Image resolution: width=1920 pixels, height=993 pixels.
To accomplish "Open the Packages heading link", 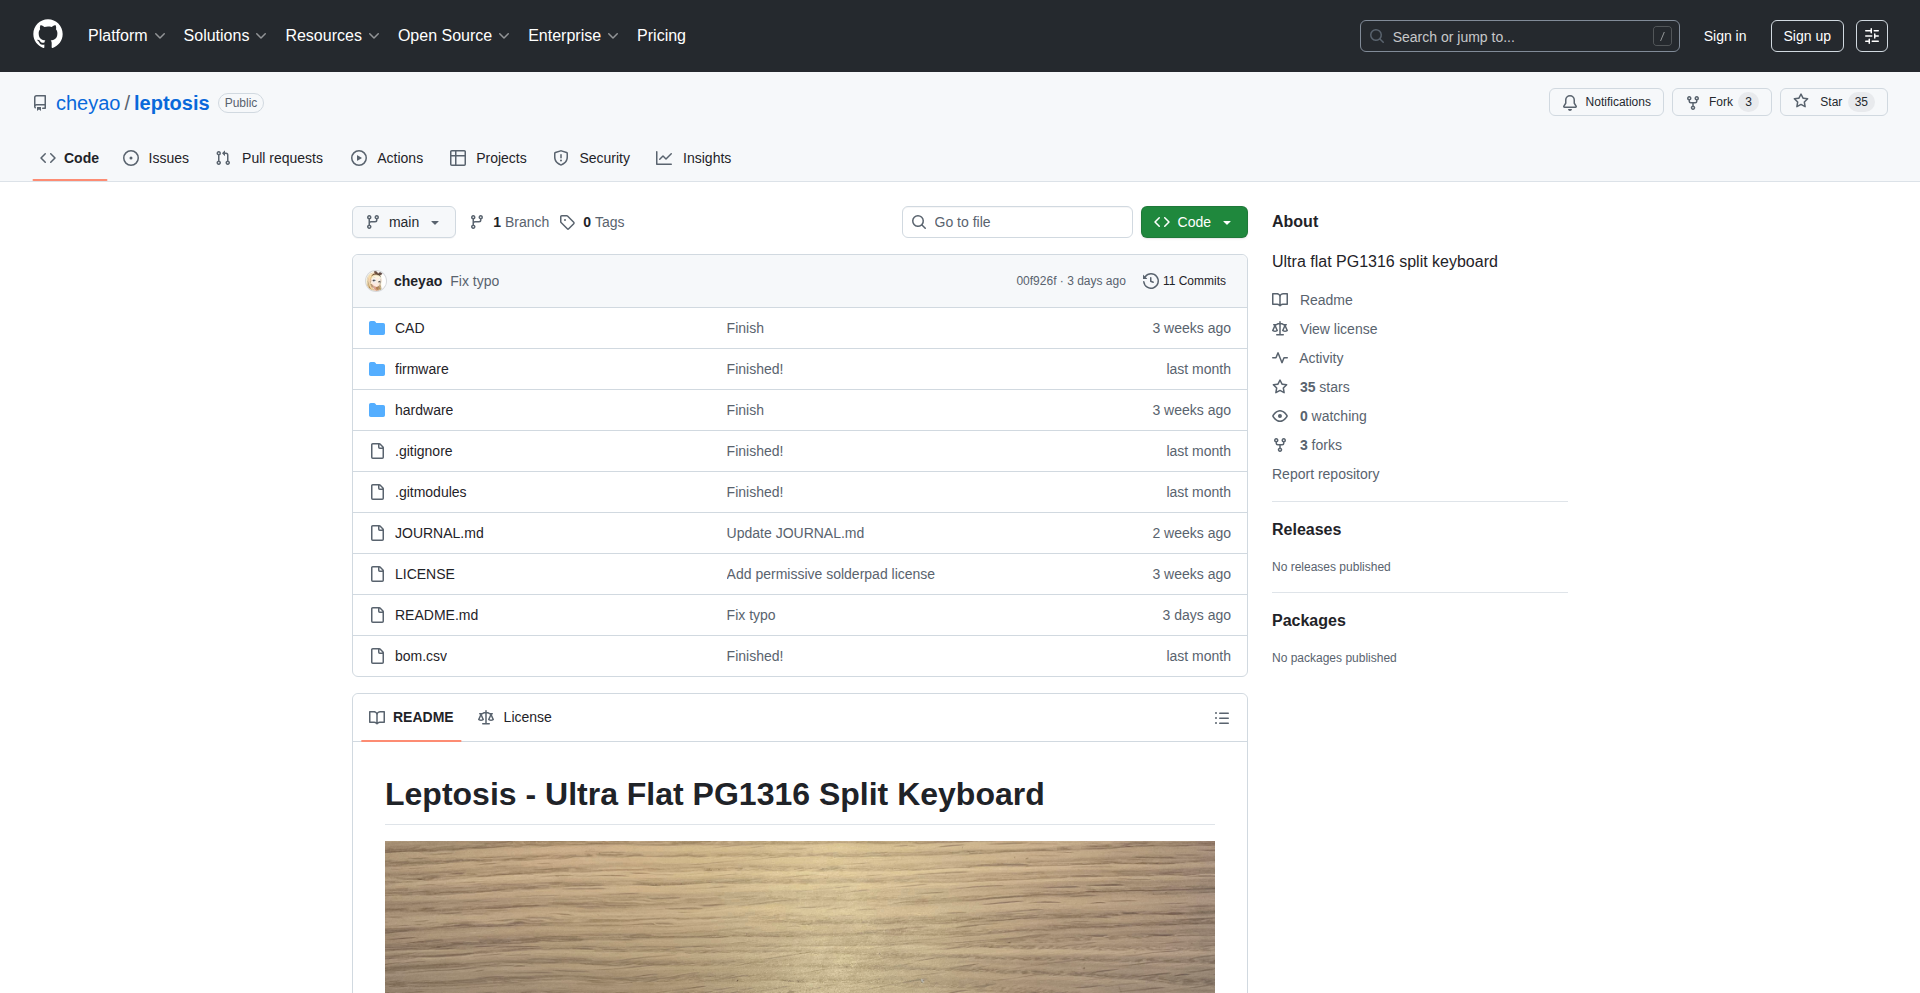I will click(1308, 620).
